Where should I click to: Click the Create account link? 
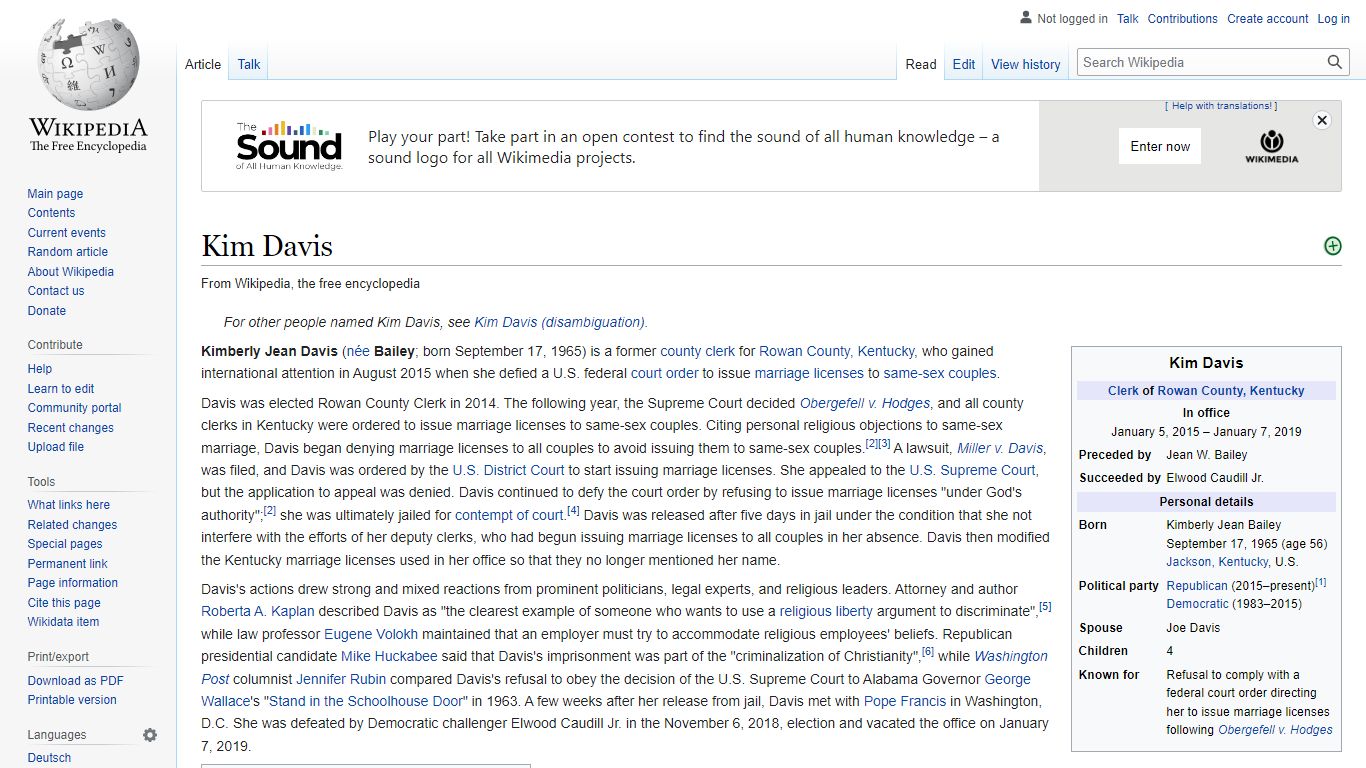coord(1268,19)
